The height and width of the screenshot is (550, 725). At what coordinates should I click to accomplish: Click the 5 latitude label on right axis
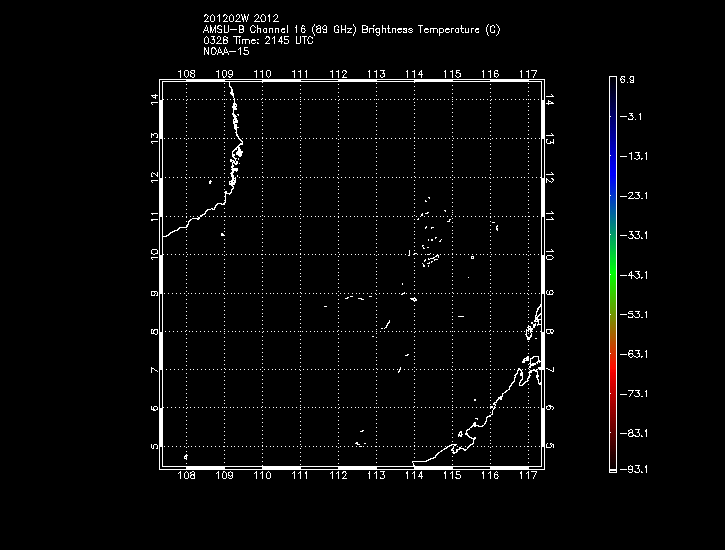click(x=550, y=446)
